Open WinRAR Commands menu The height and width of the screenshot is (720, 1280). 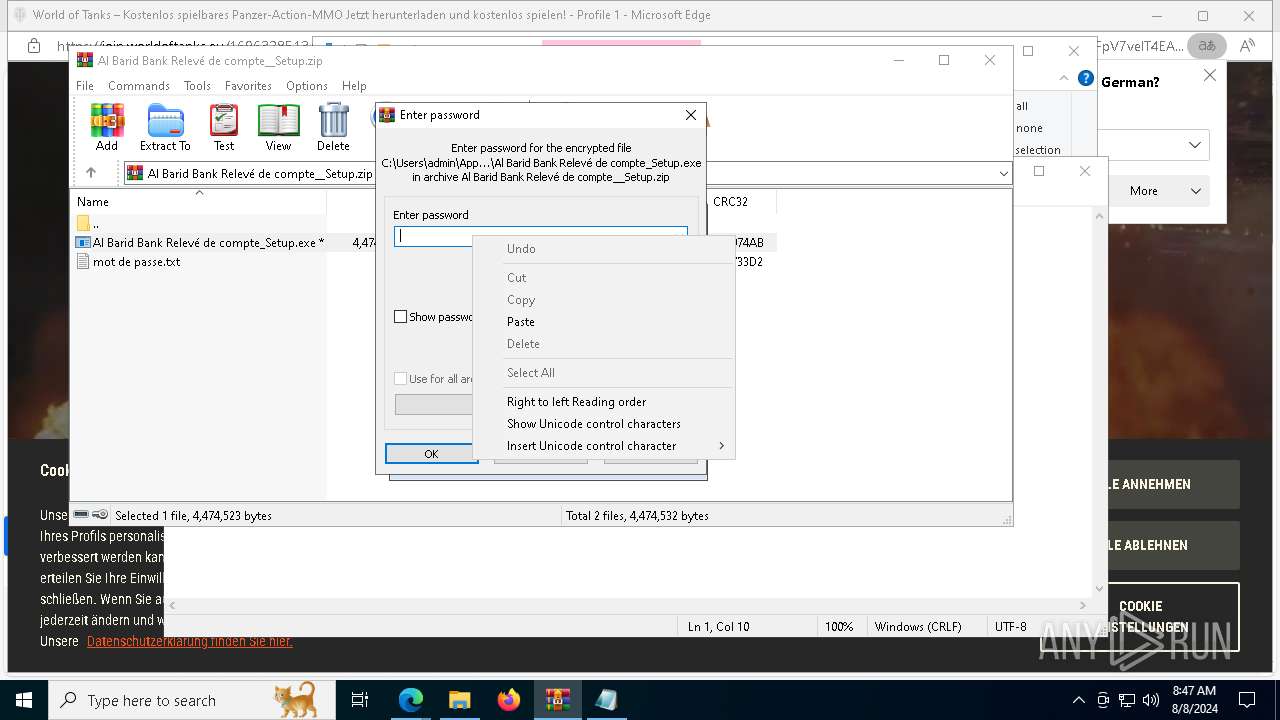click(139, 86)
